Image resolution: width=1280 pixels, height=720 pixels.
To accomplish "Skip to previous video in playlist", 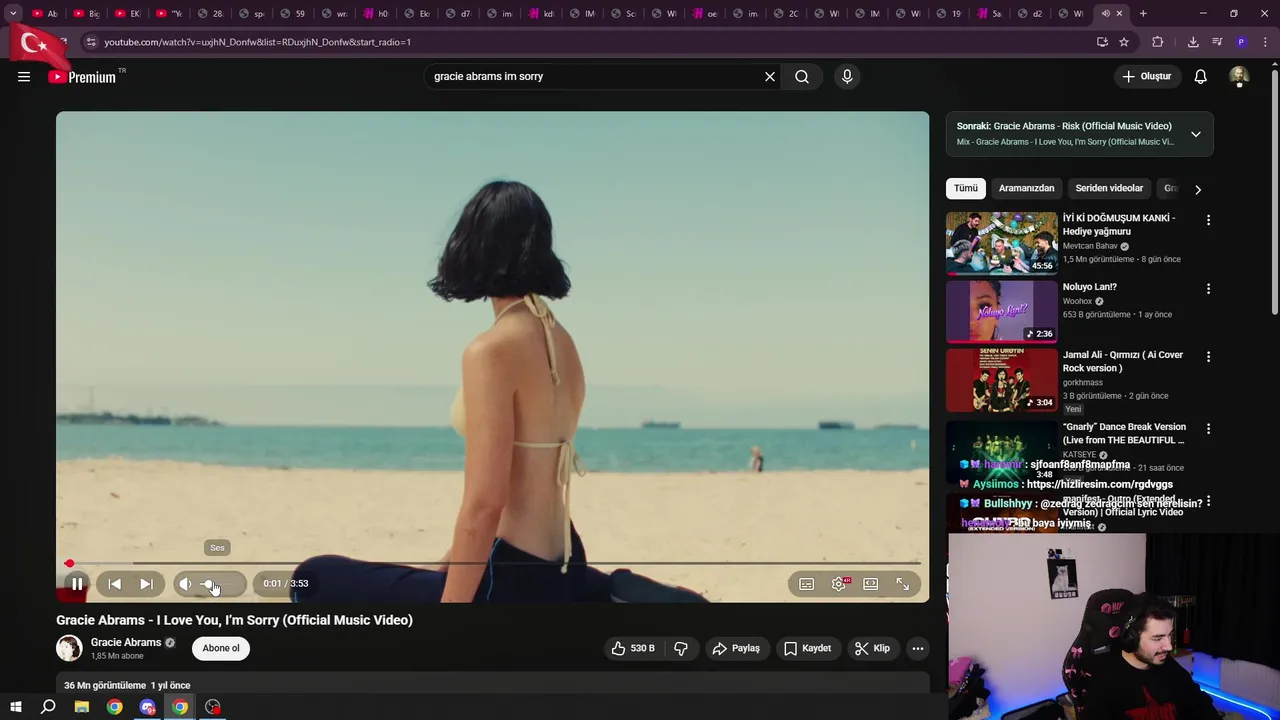I will [x=114, y=584].
